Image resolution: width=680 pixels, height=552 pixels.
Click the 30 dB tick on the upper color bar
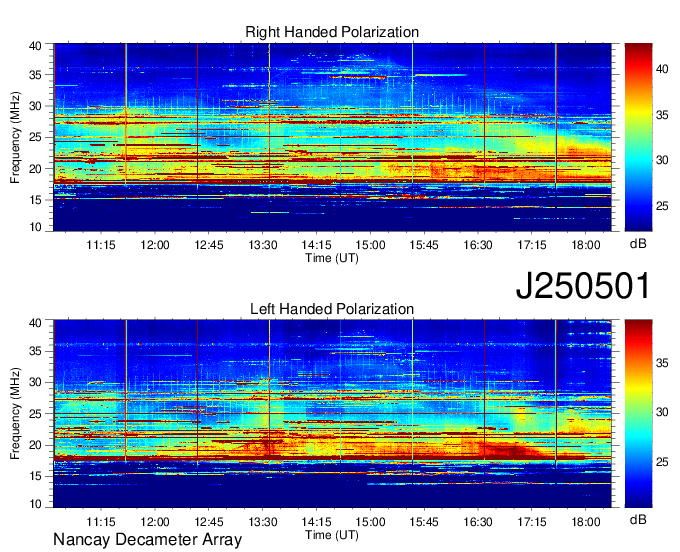point(662,160)
